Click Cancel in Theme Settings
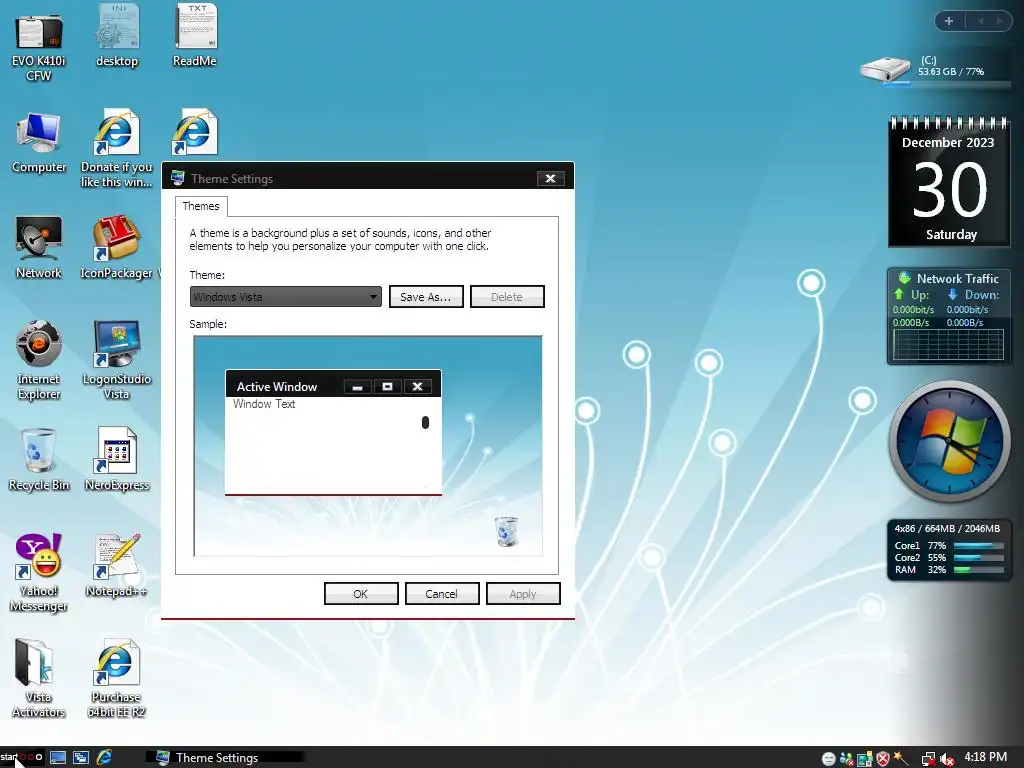 pyautogui.click(x=441, y=594)
